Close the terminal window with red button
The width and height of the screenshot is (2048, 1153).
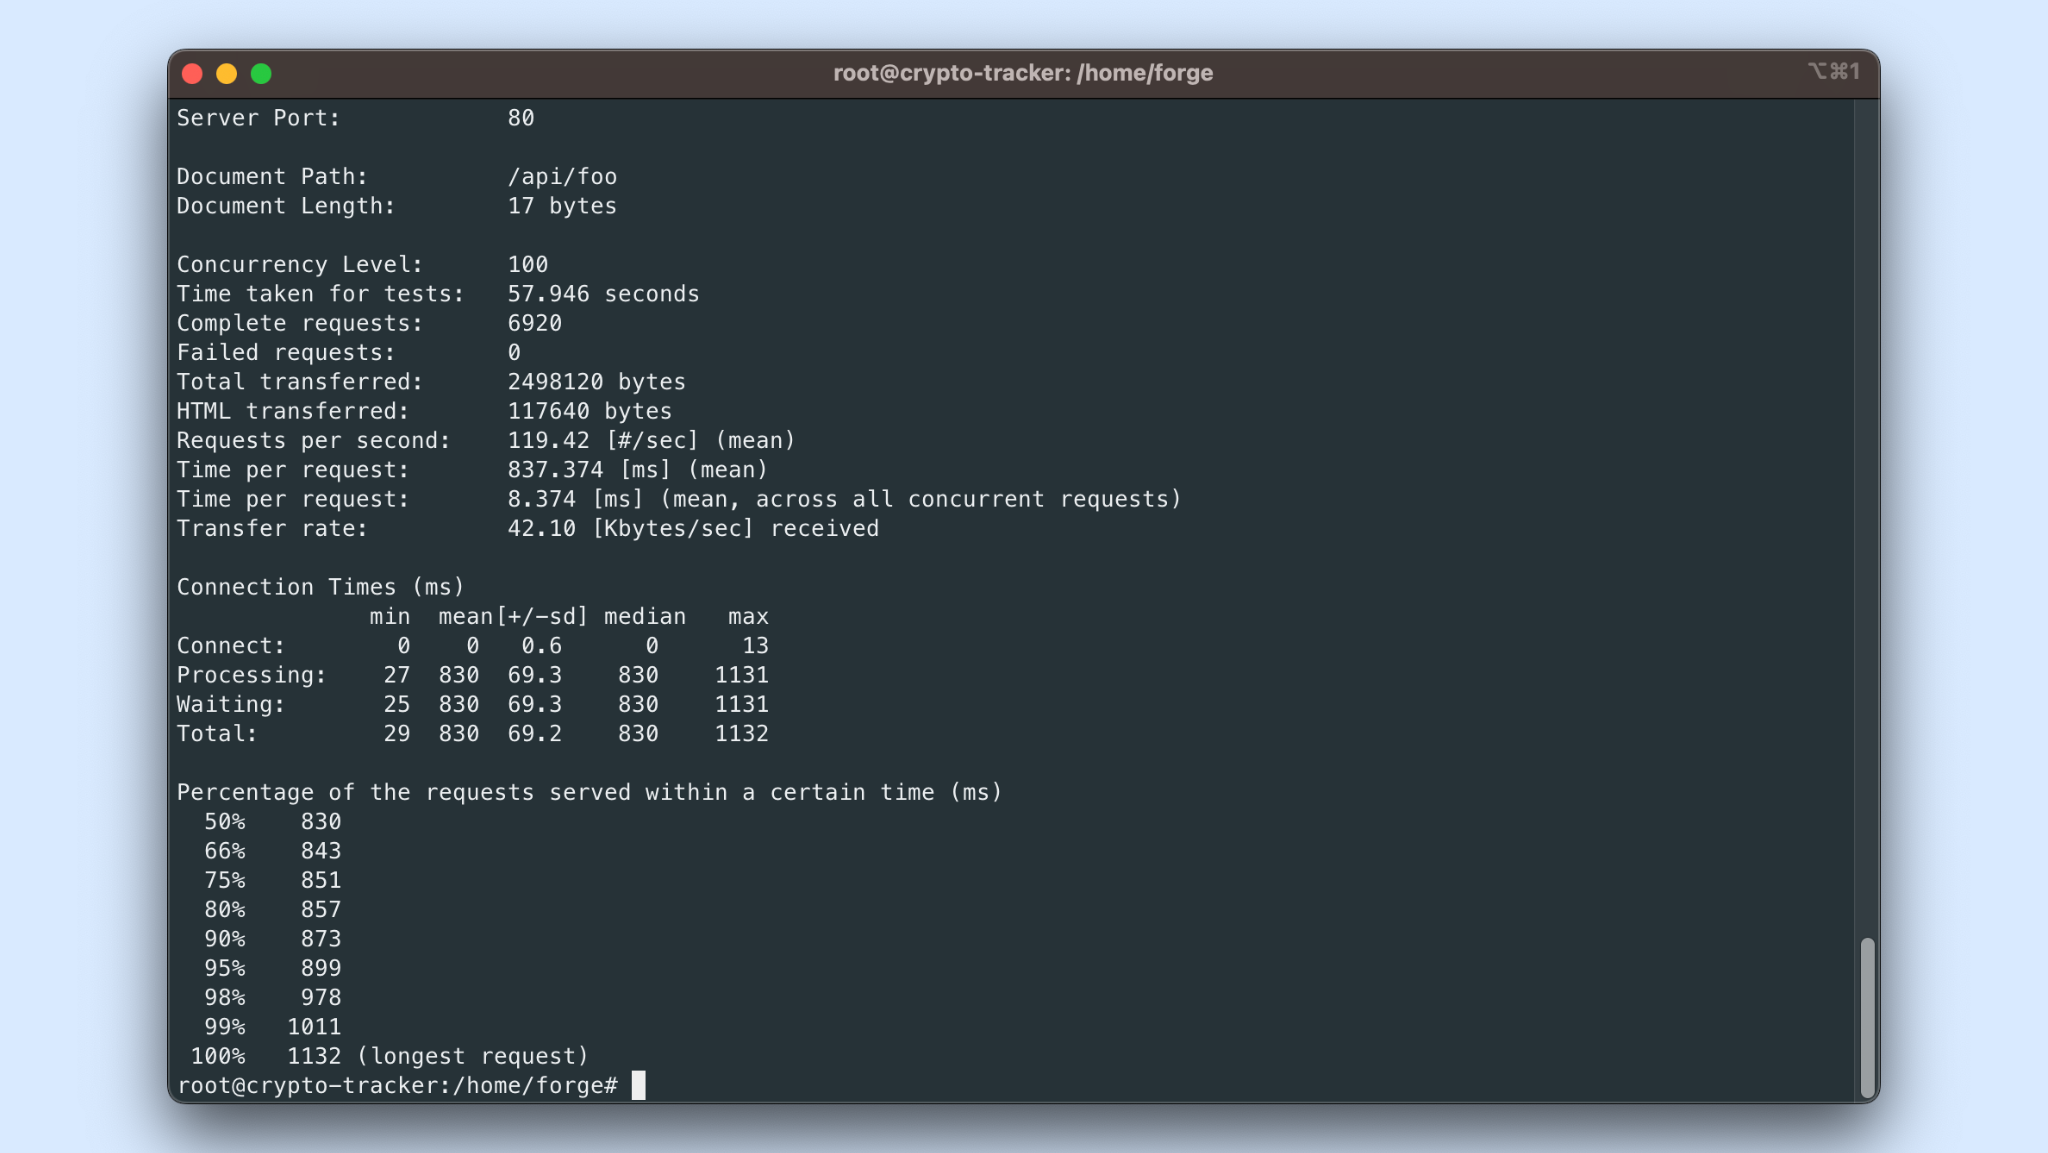[x=192, y=73]
